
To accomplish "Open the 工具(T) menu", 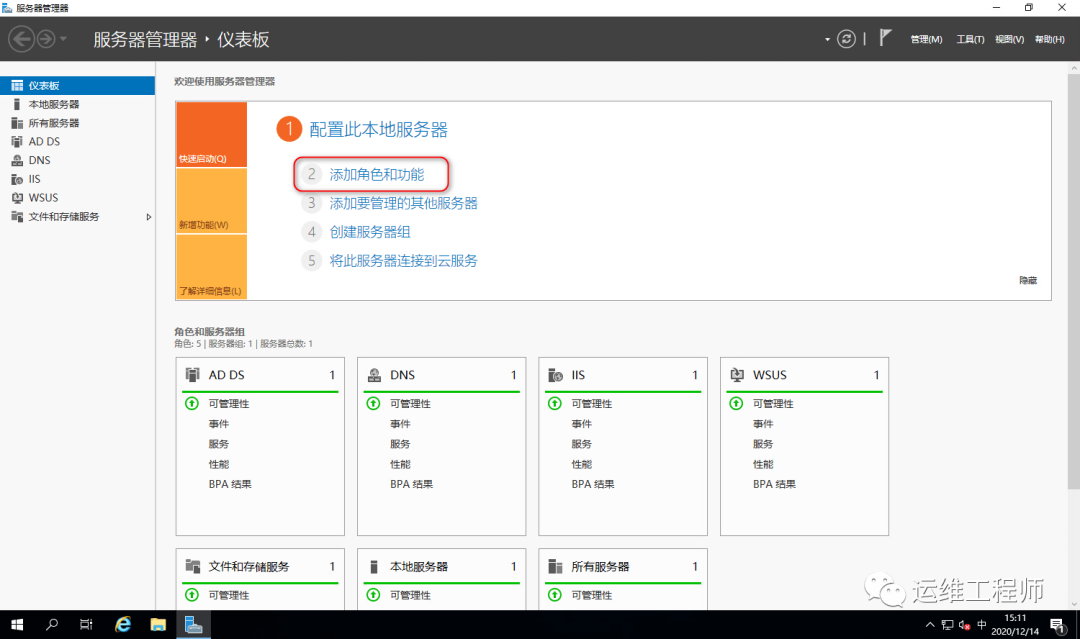I will (x=970, y=39).
